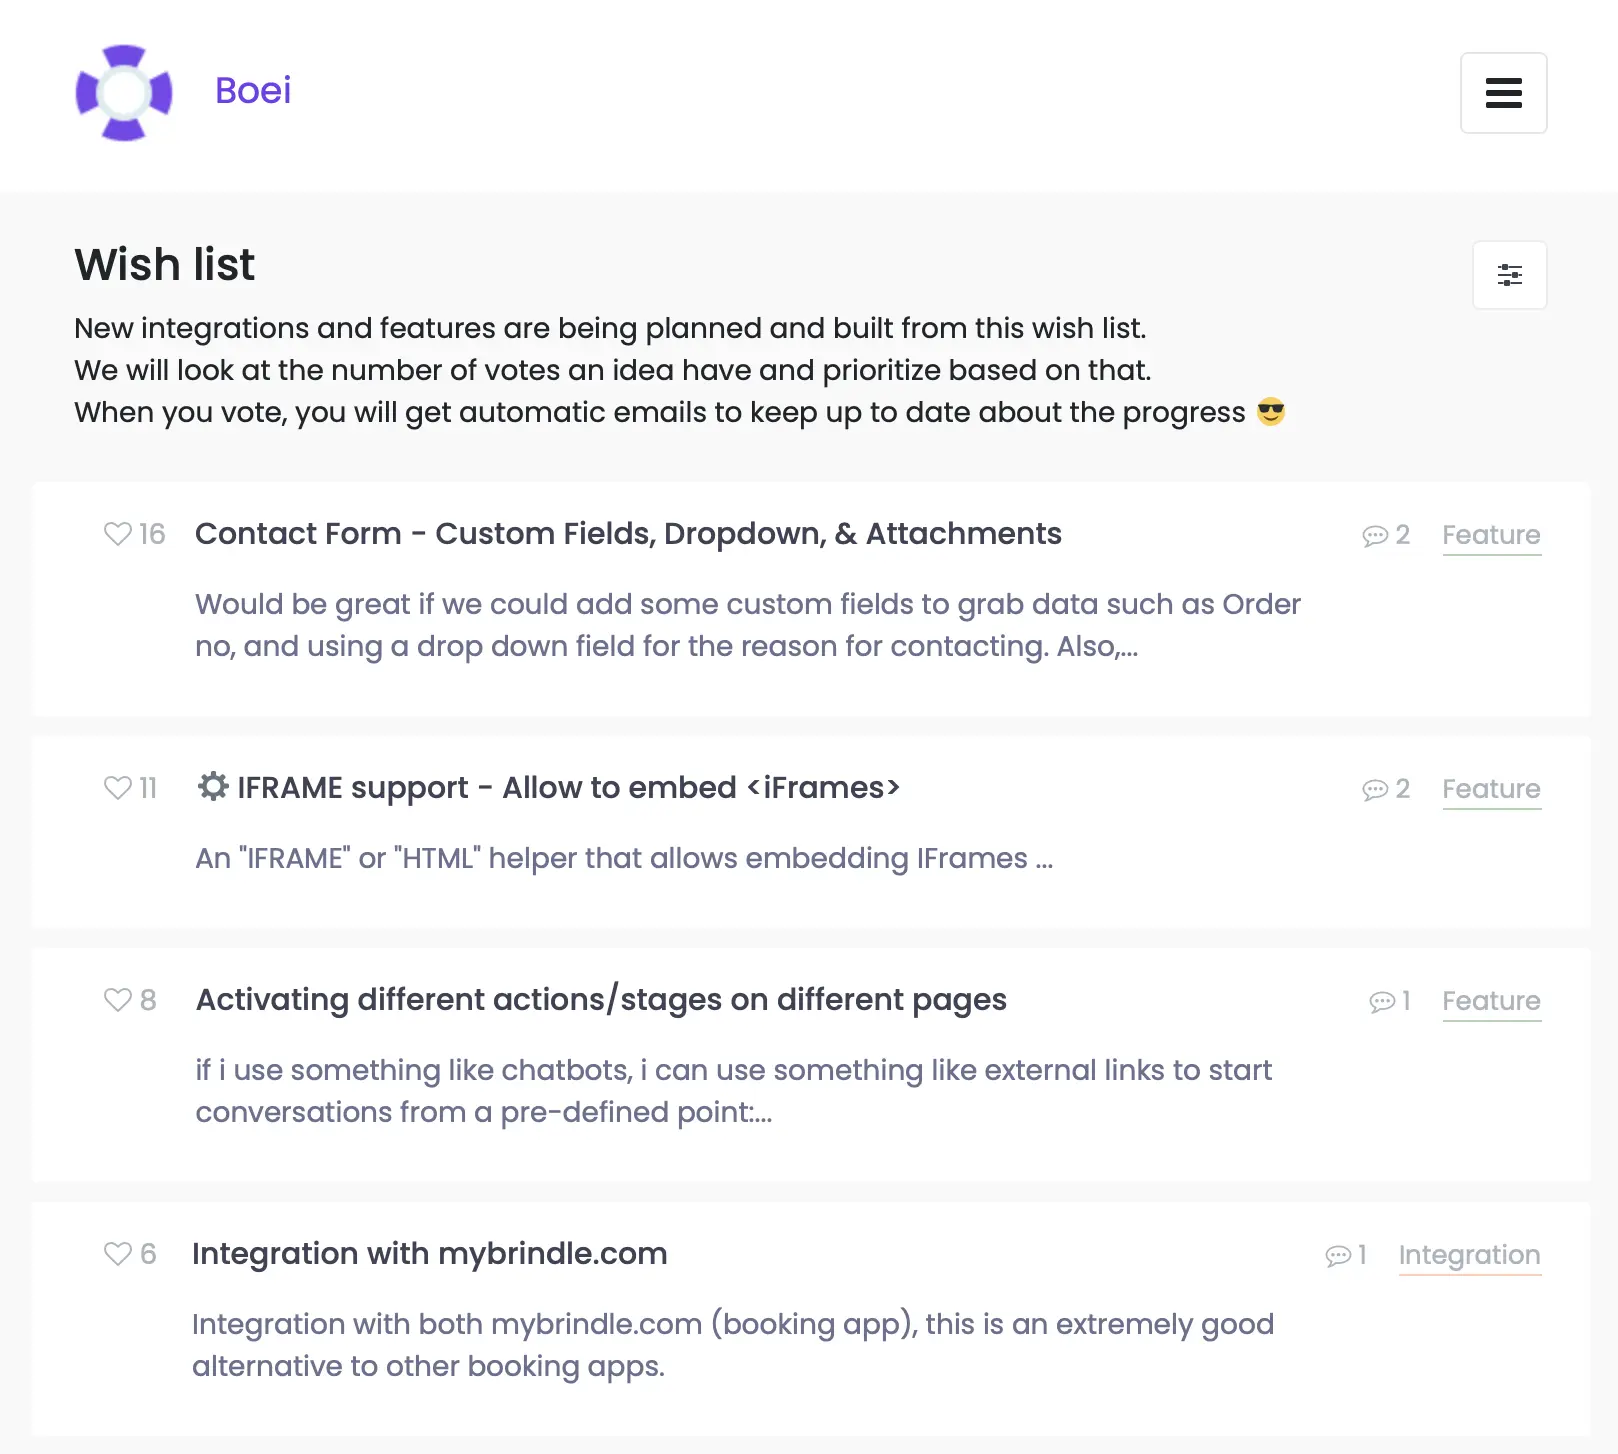The image size is (1618, 1454).
Task: Click the gear icon in the IFRAME support title
Action: click(x=211, y=787)
